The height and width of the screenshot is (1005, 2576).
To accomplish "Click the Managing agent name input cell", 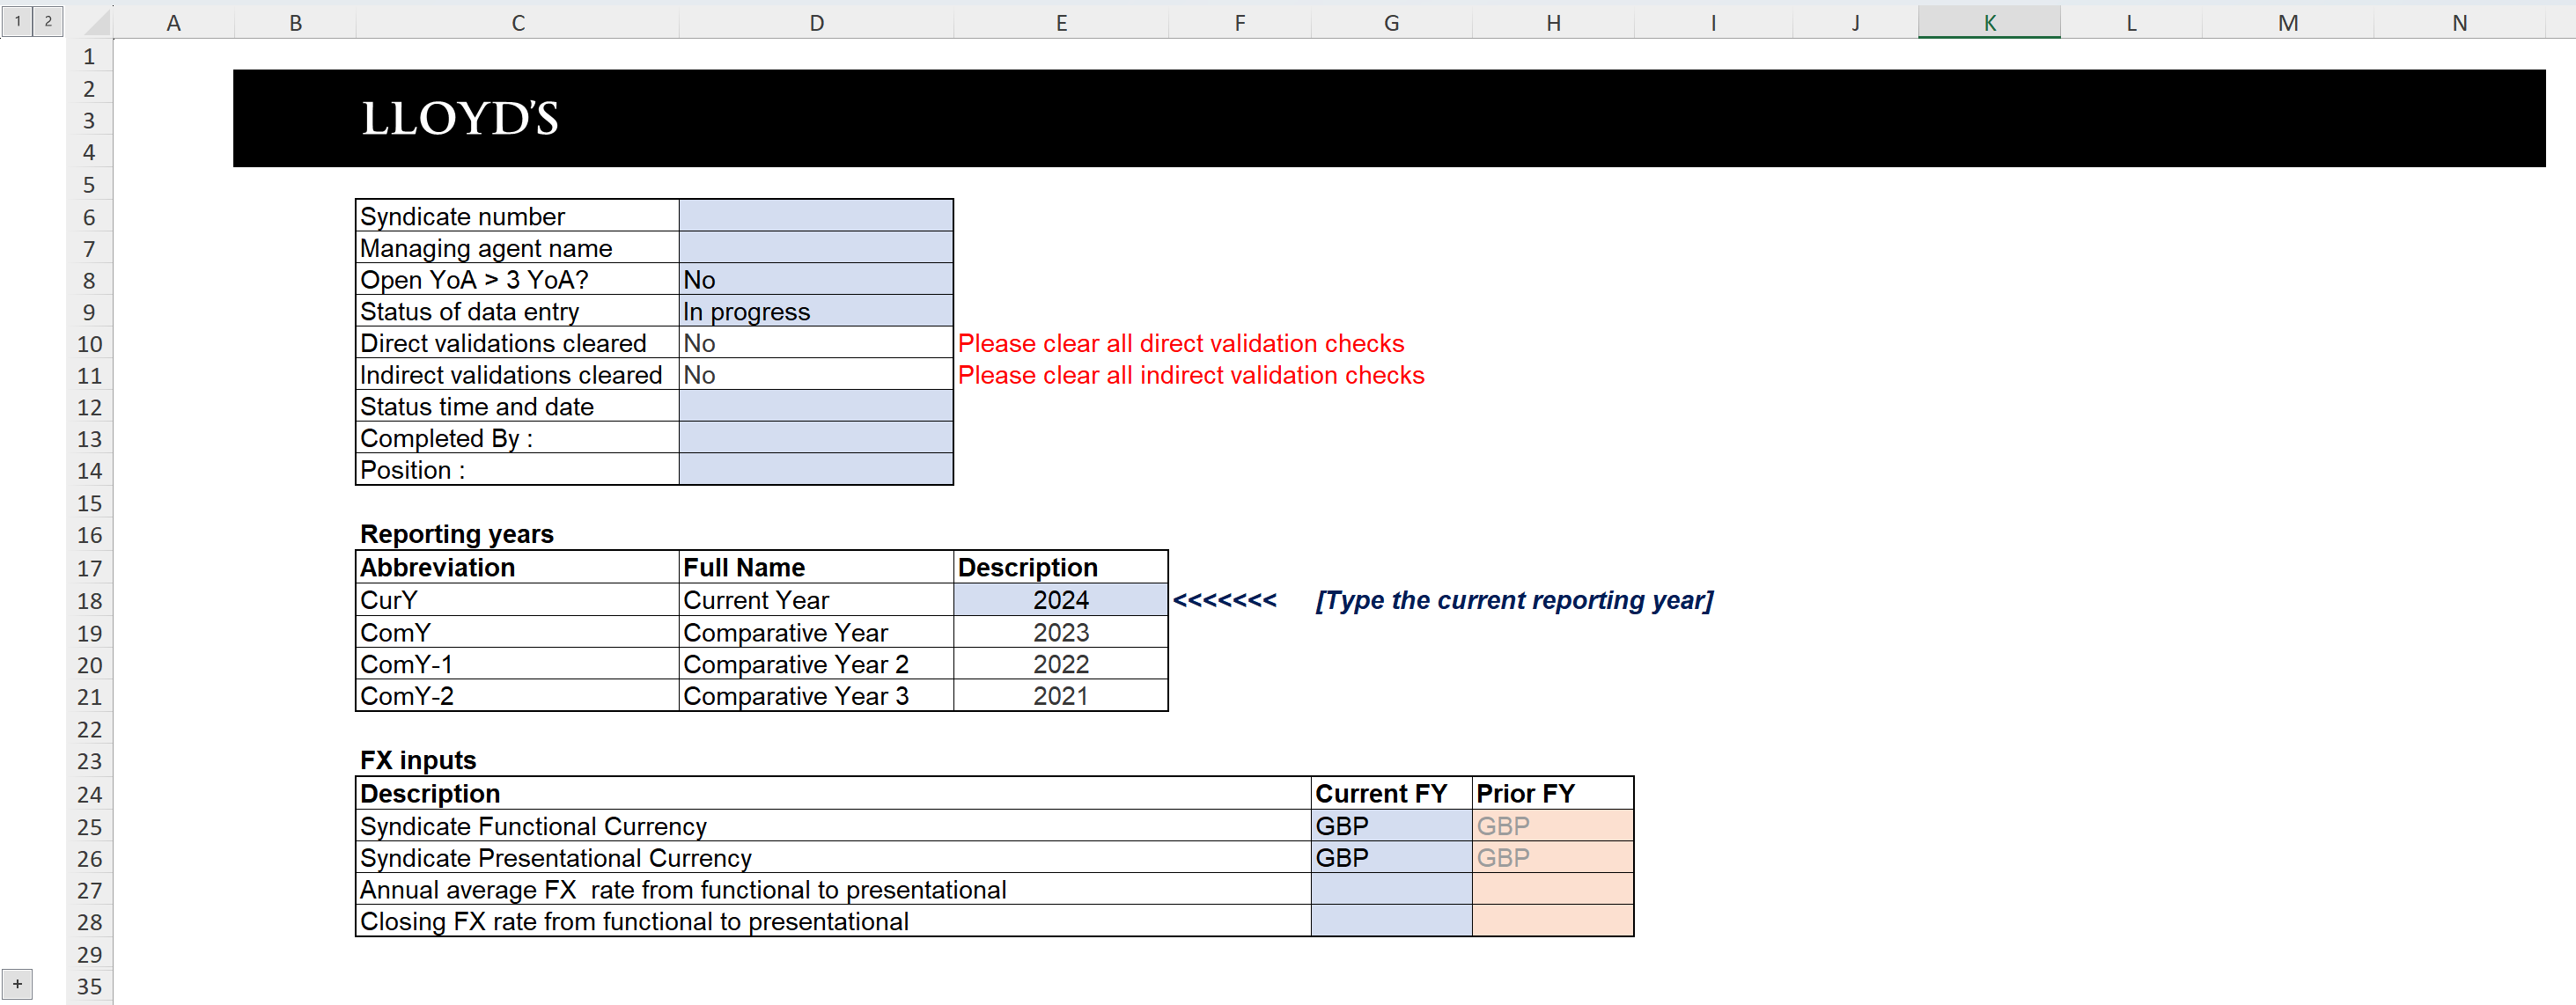I will click(x=815, y=247).
